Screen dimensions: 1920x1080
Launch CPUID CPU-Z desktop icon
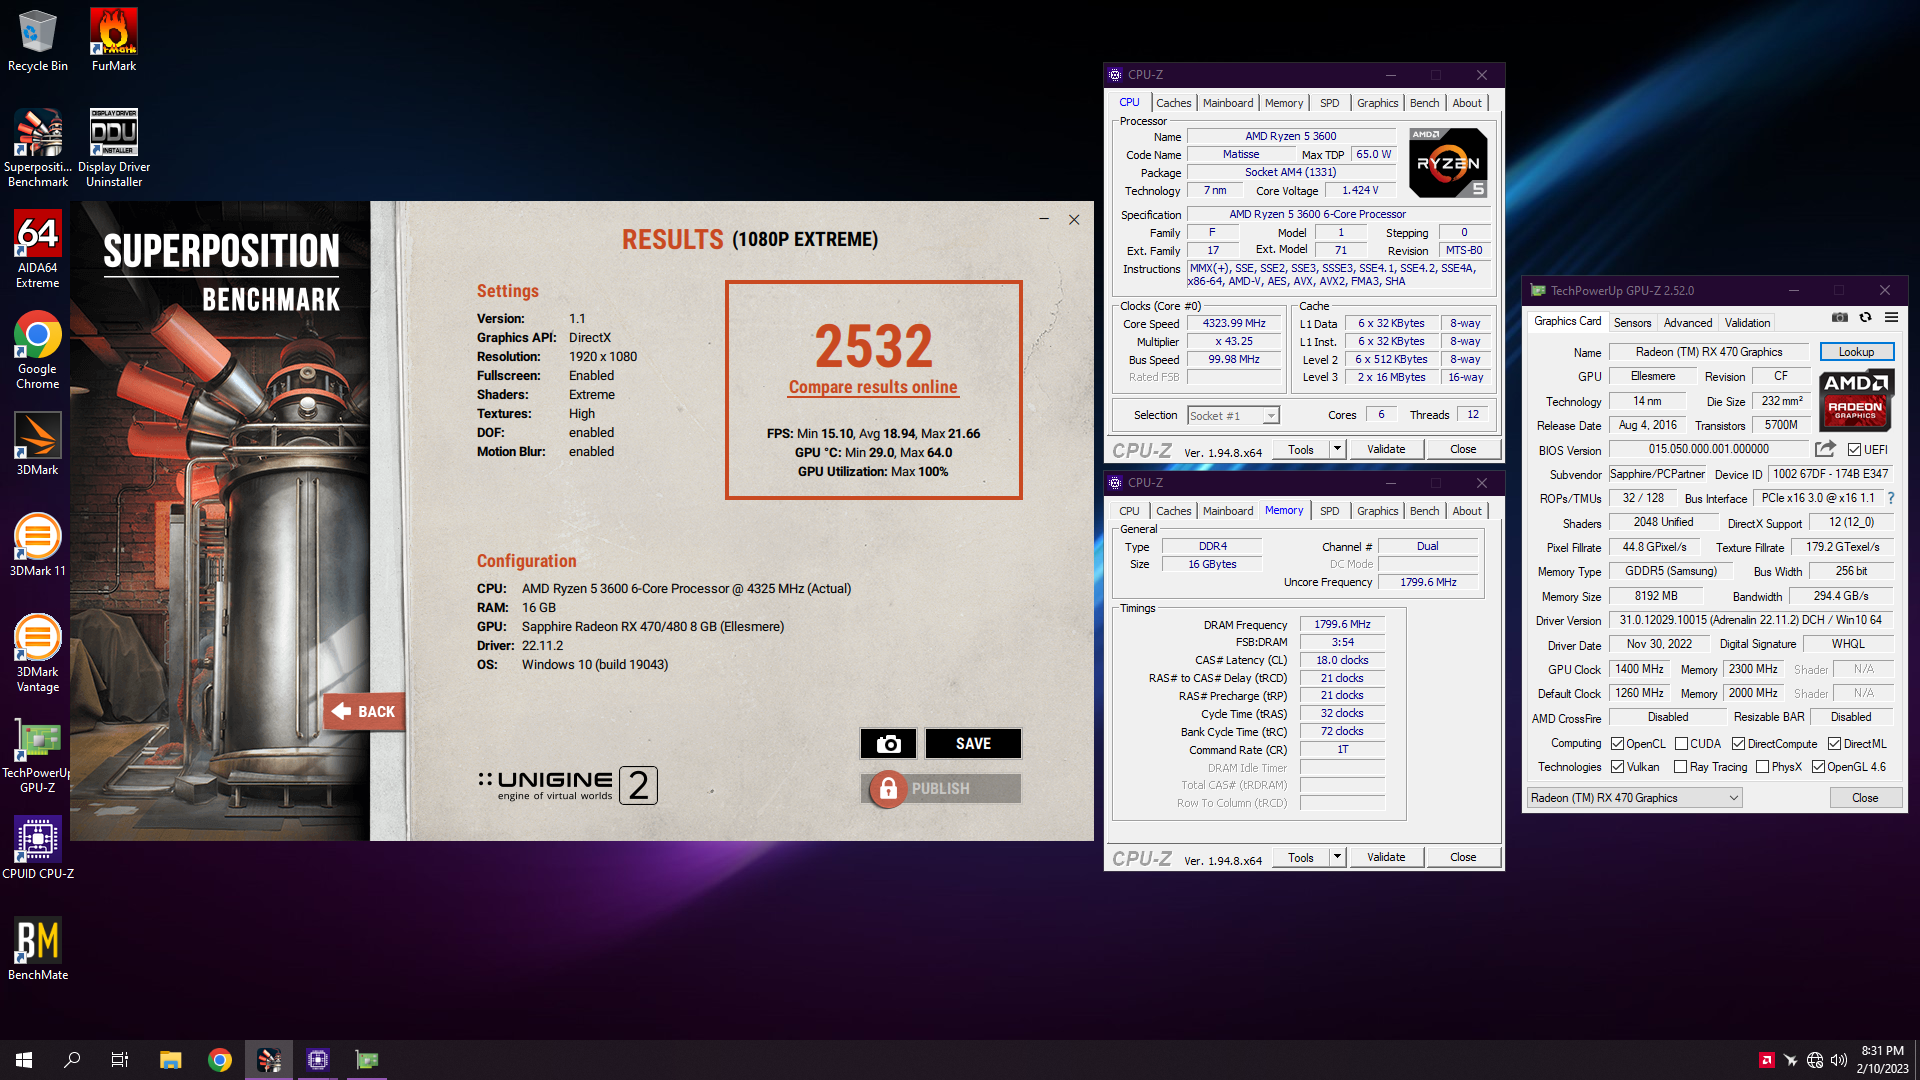click(38, 848)
